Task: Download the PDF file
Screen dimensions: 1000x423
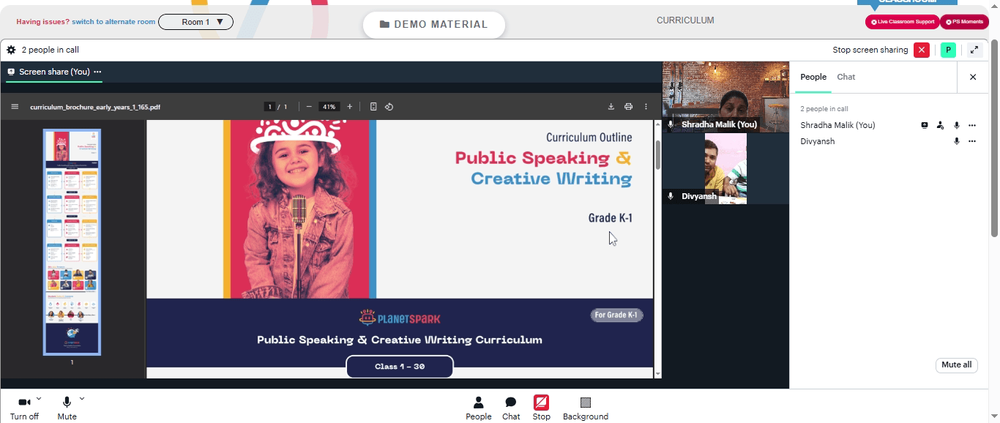Action: [611, 107]
